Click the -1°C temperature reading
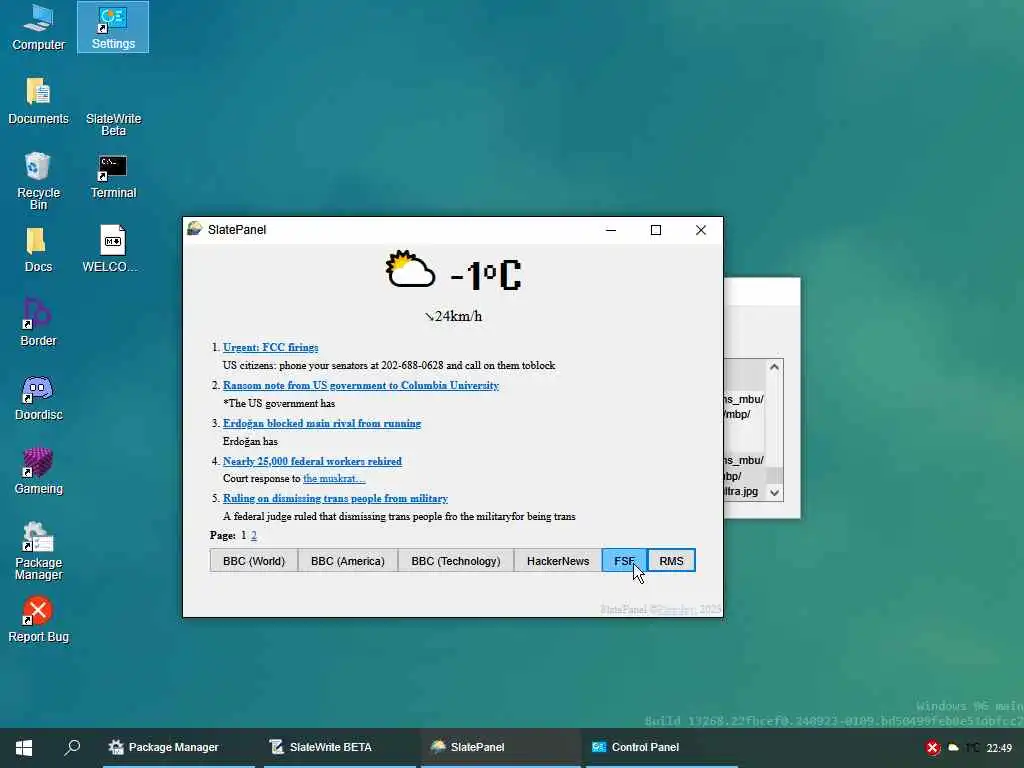 (486, 275)
